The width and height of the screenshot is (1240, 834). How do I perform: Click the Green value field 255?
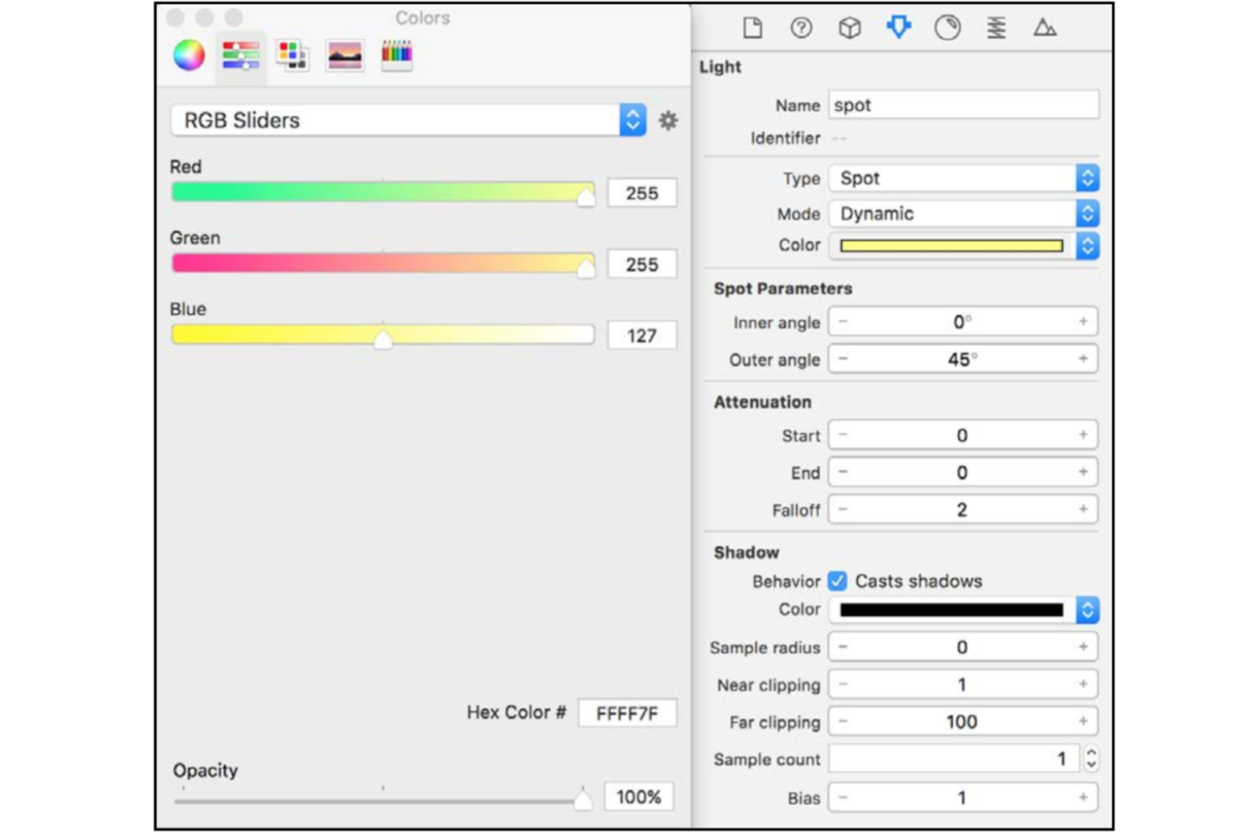point(642,264)
